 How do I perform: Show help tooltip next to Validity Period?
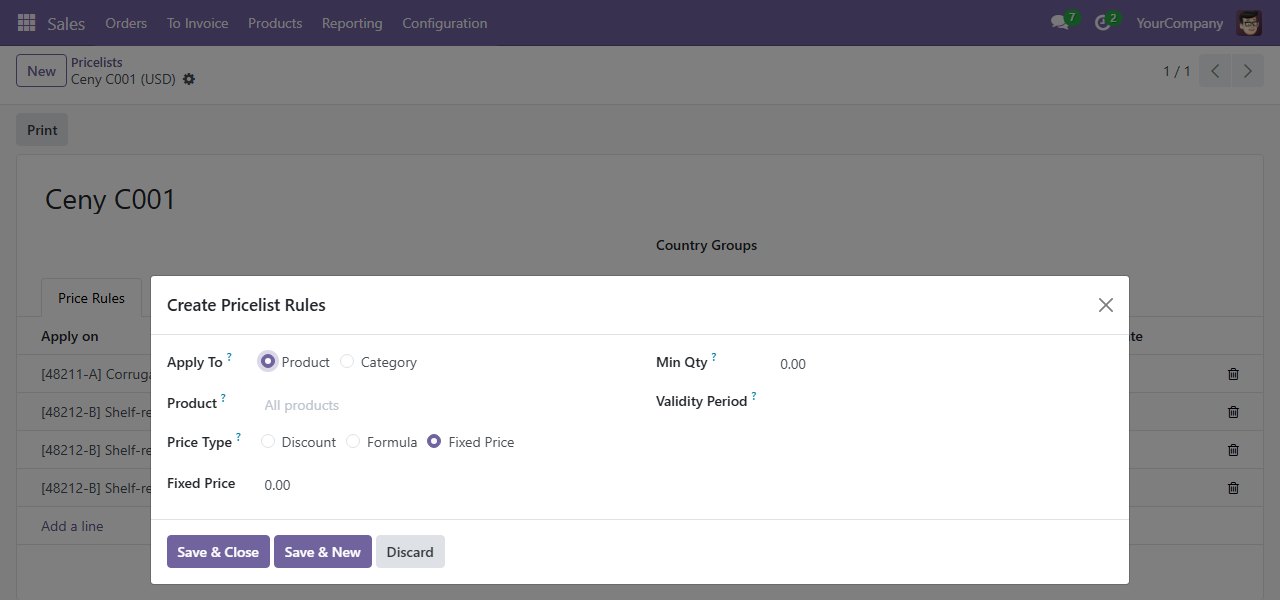click(754, 396)
